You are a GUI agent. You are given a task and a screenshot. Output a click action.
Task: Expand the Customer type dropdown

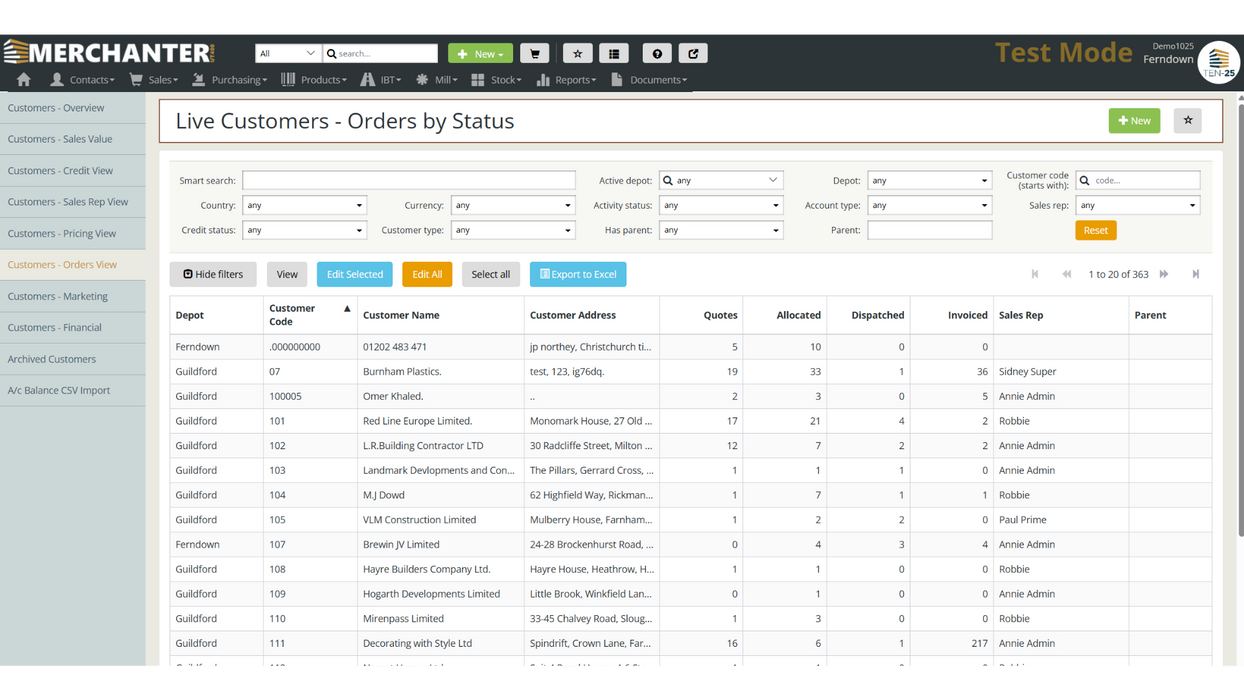(513, 230)
